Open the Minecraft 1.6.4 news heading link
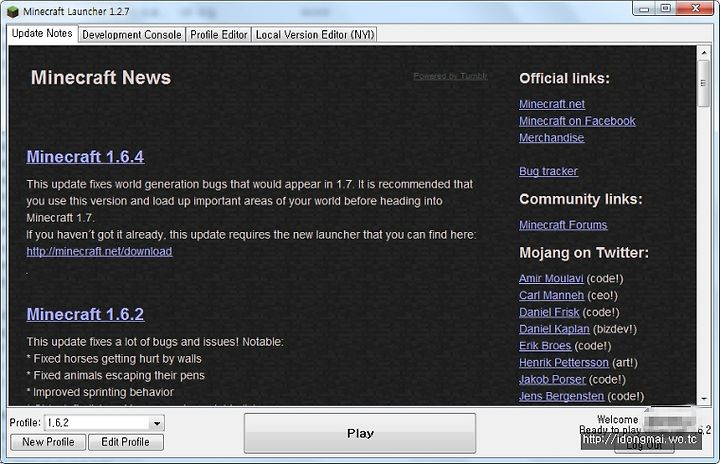The width and height of the screenshot is (720, 464). [85, 157]
